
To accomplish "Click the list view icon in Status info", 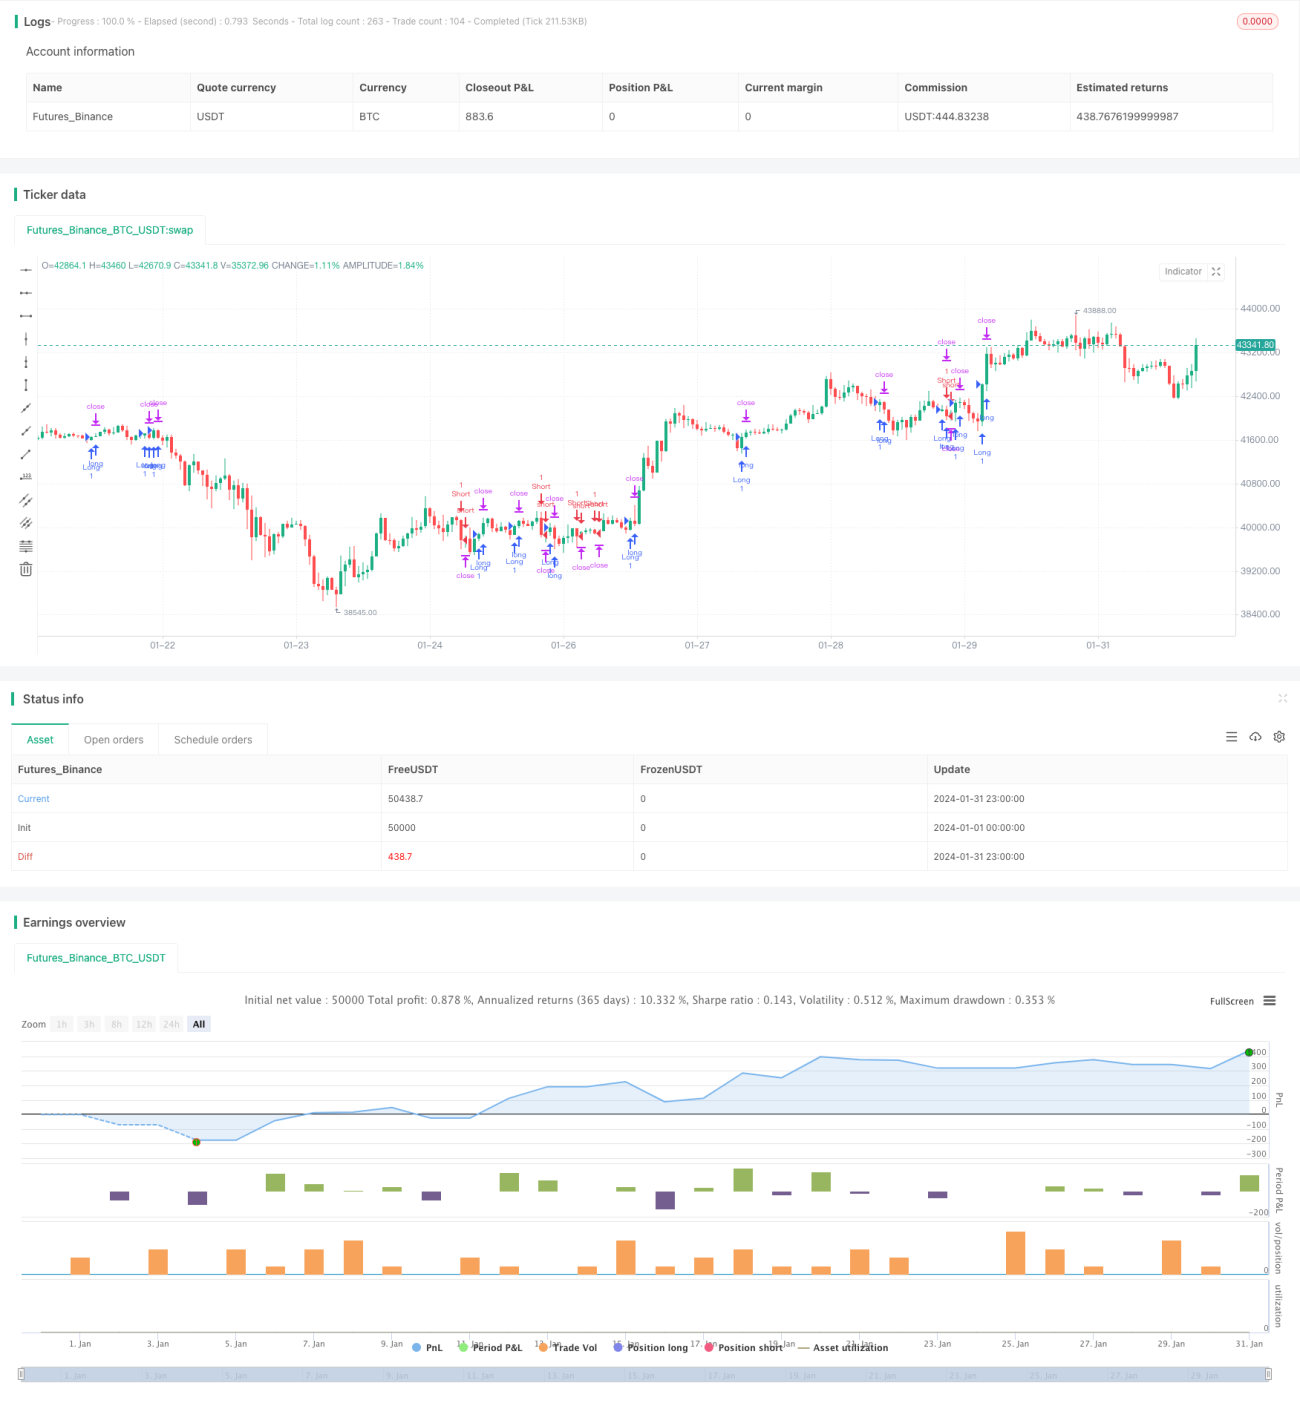I will click(x=1231, y=737).
